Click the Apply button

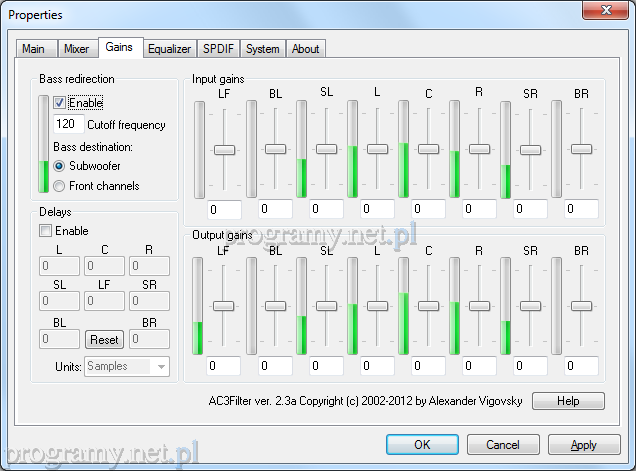pos(584,445)
